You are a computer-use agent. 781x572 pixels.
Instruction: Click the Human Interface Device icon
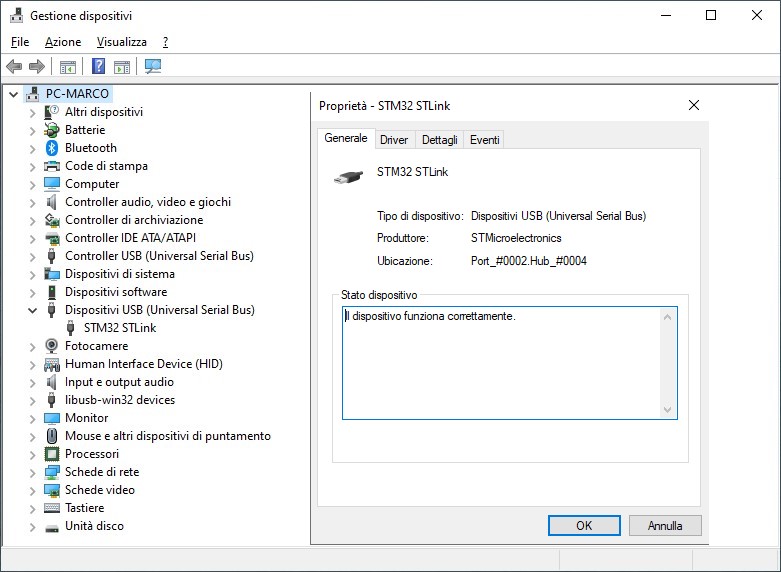click(52, 364)
